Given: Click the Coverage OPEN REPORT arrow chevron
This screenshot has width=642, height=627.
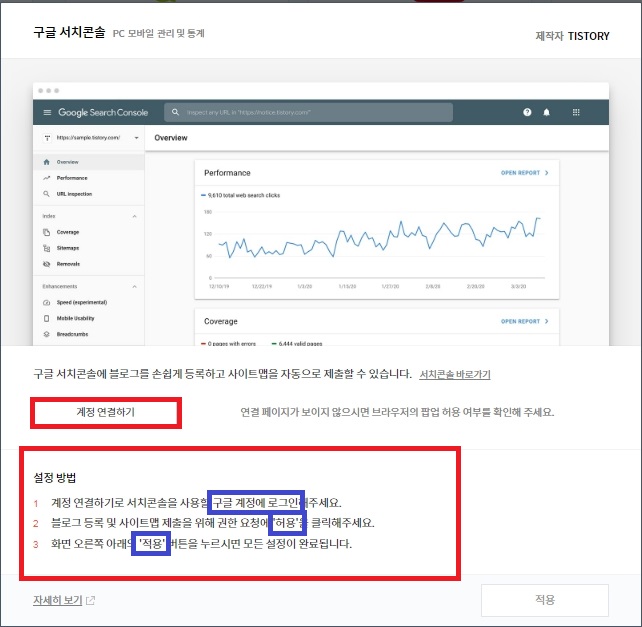Looking at the screenshot, I should coord(547,321).
